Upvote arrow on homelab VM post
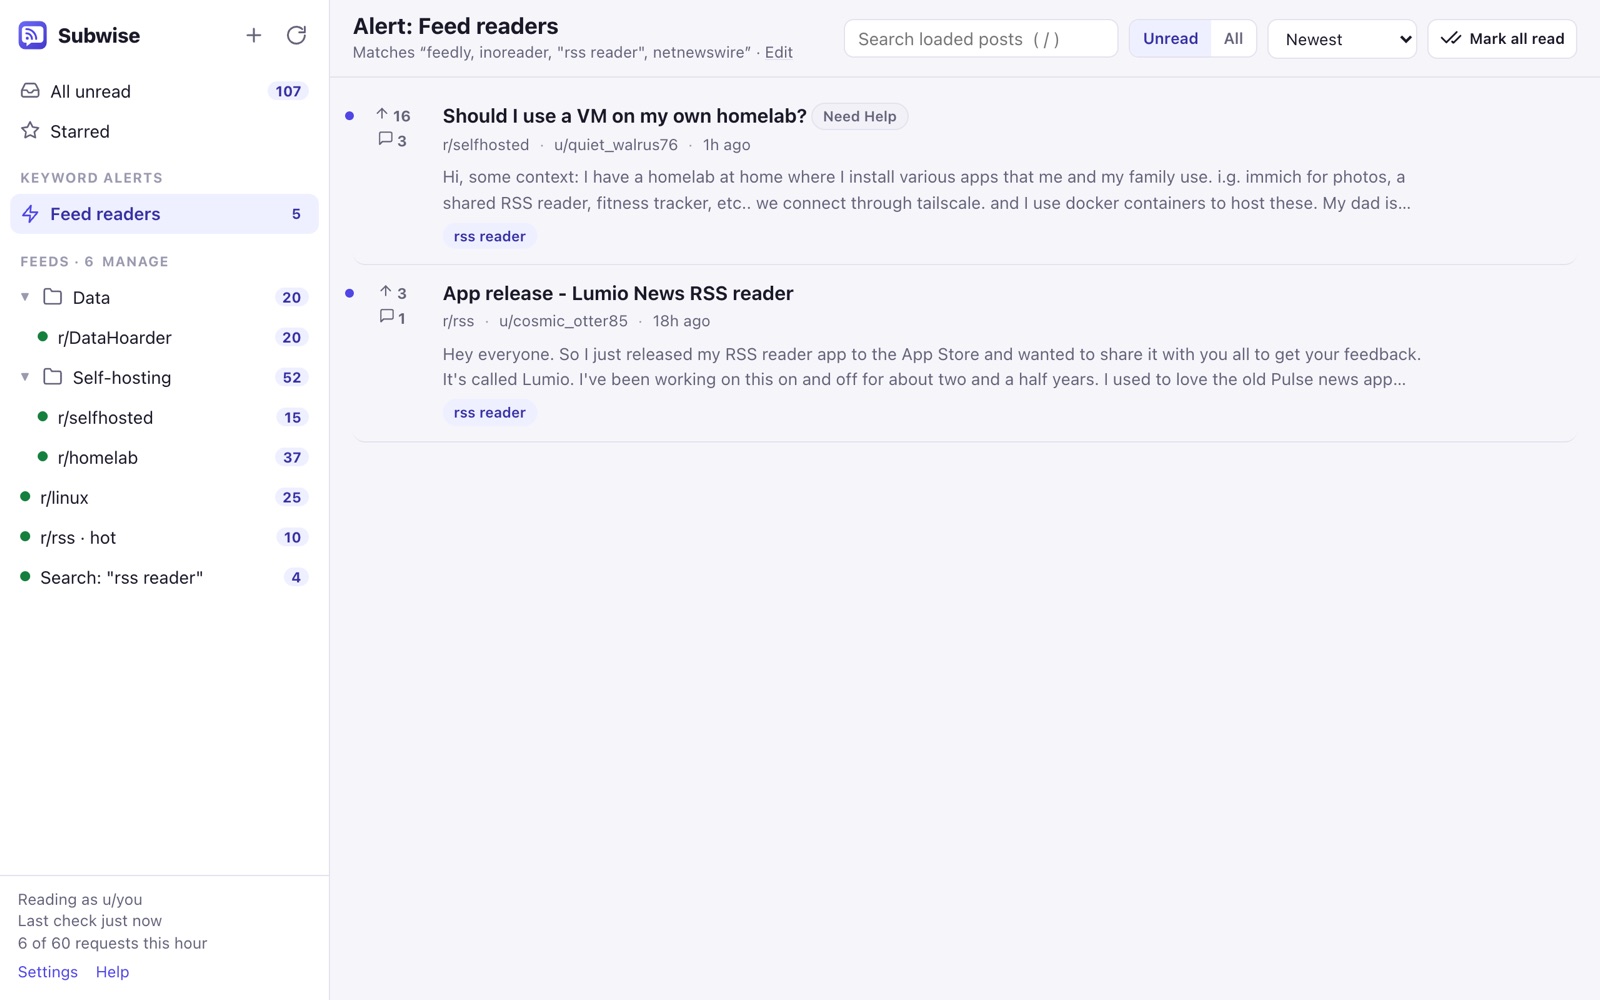Viewport: 1600px width, 1000px height. tap(382, 115)
